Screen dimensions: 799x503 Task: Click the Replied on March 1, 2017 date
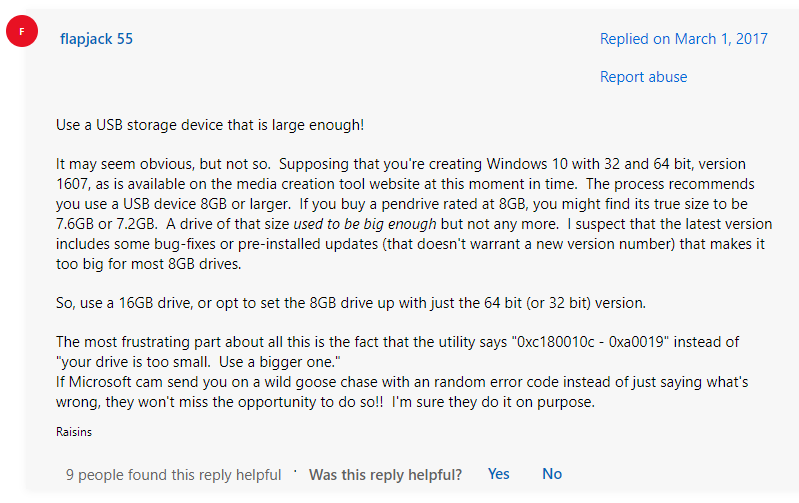[x=683, y=39]
